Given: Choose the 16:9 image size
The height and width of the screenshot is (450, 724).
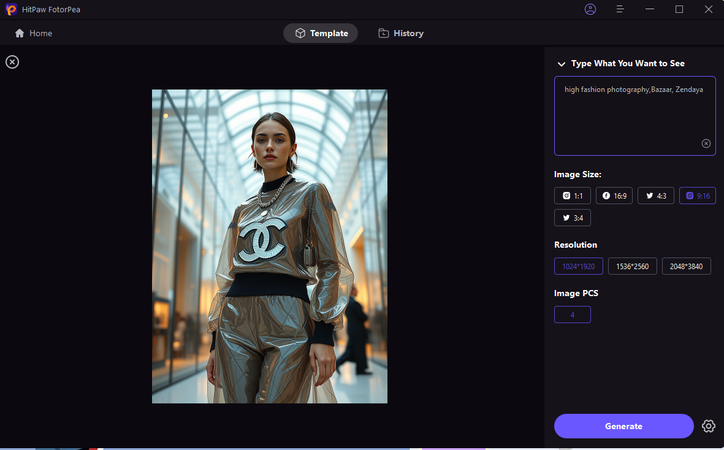Looking at the screenshot, I should 614,196.
